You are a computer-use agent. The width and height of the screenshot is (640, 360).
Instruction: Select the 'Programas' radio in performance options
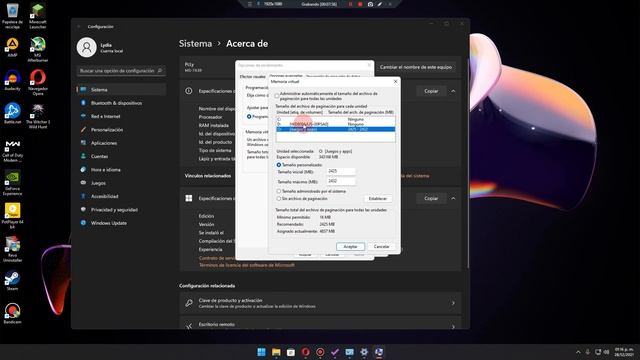[x=249, y=116]
